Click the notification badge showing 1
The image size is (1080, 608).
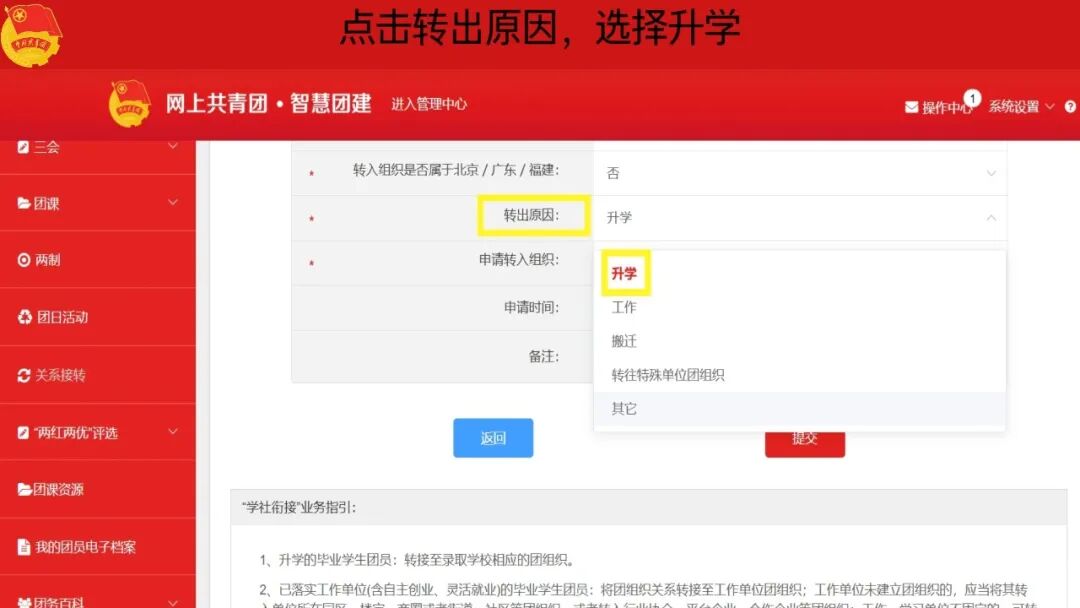(x=972, y=98)
